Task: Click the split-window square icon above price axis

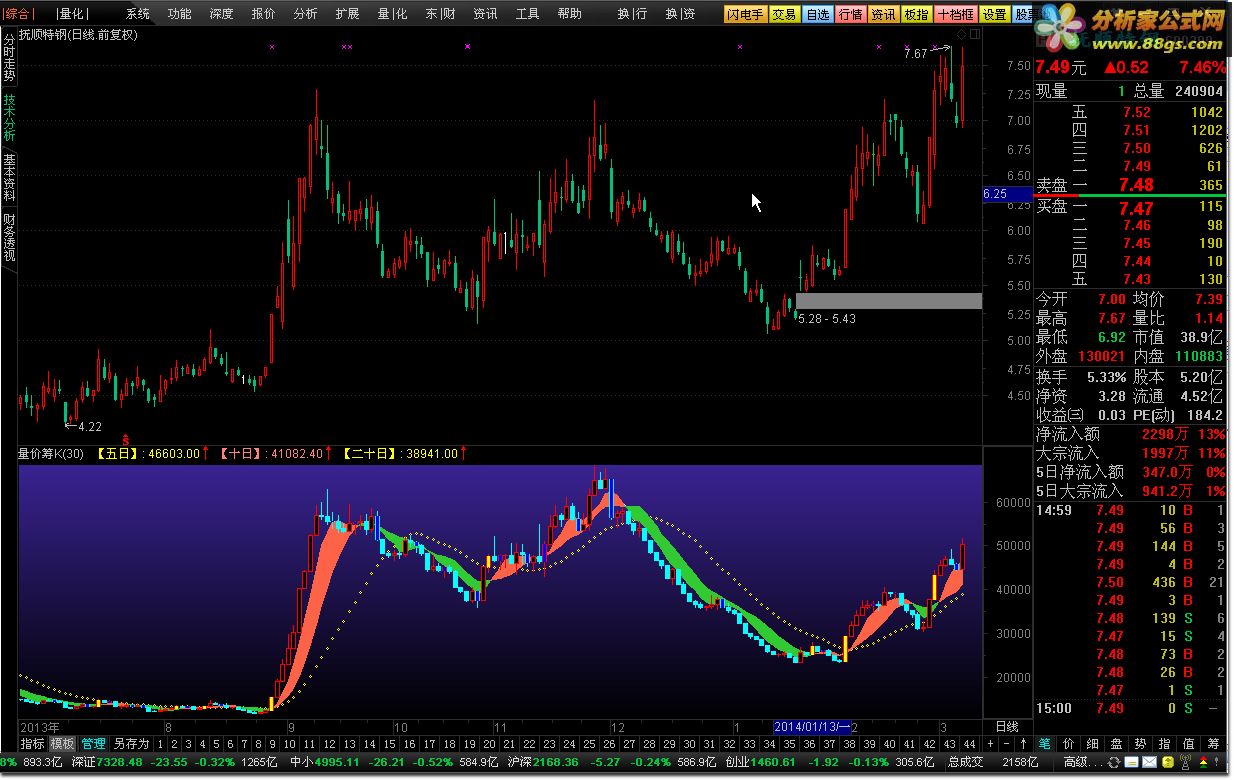Action: [975, 34]
